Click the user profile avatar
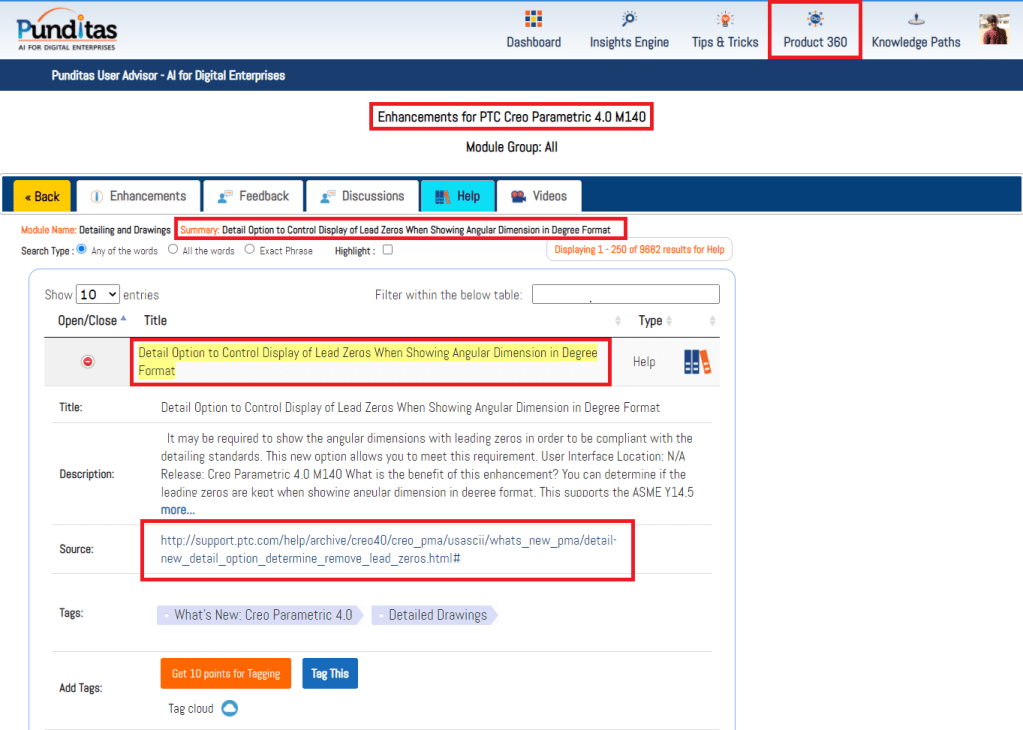 [993, 29]
